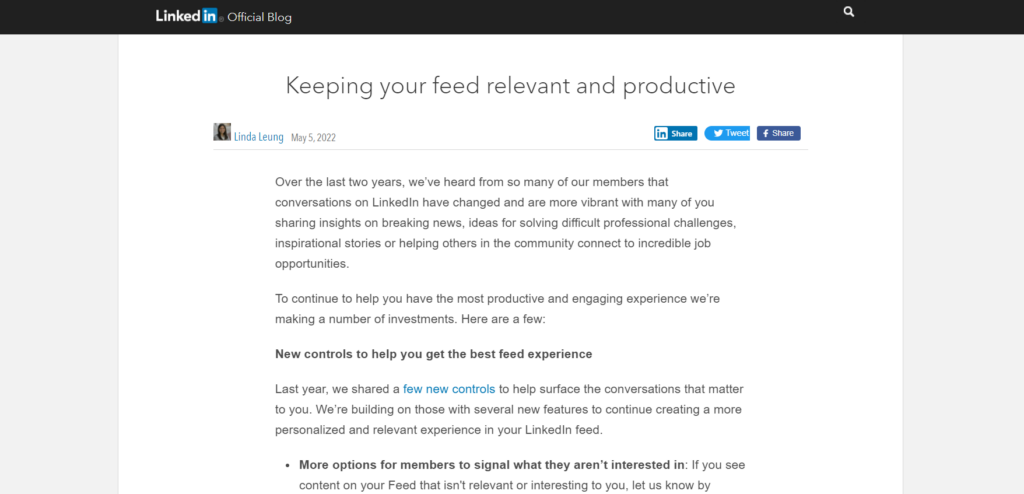Screen dimensions: 1024x494
Task: Click the opening paragraph starting 'Over the last two years'
Action: tap(505, 223)
